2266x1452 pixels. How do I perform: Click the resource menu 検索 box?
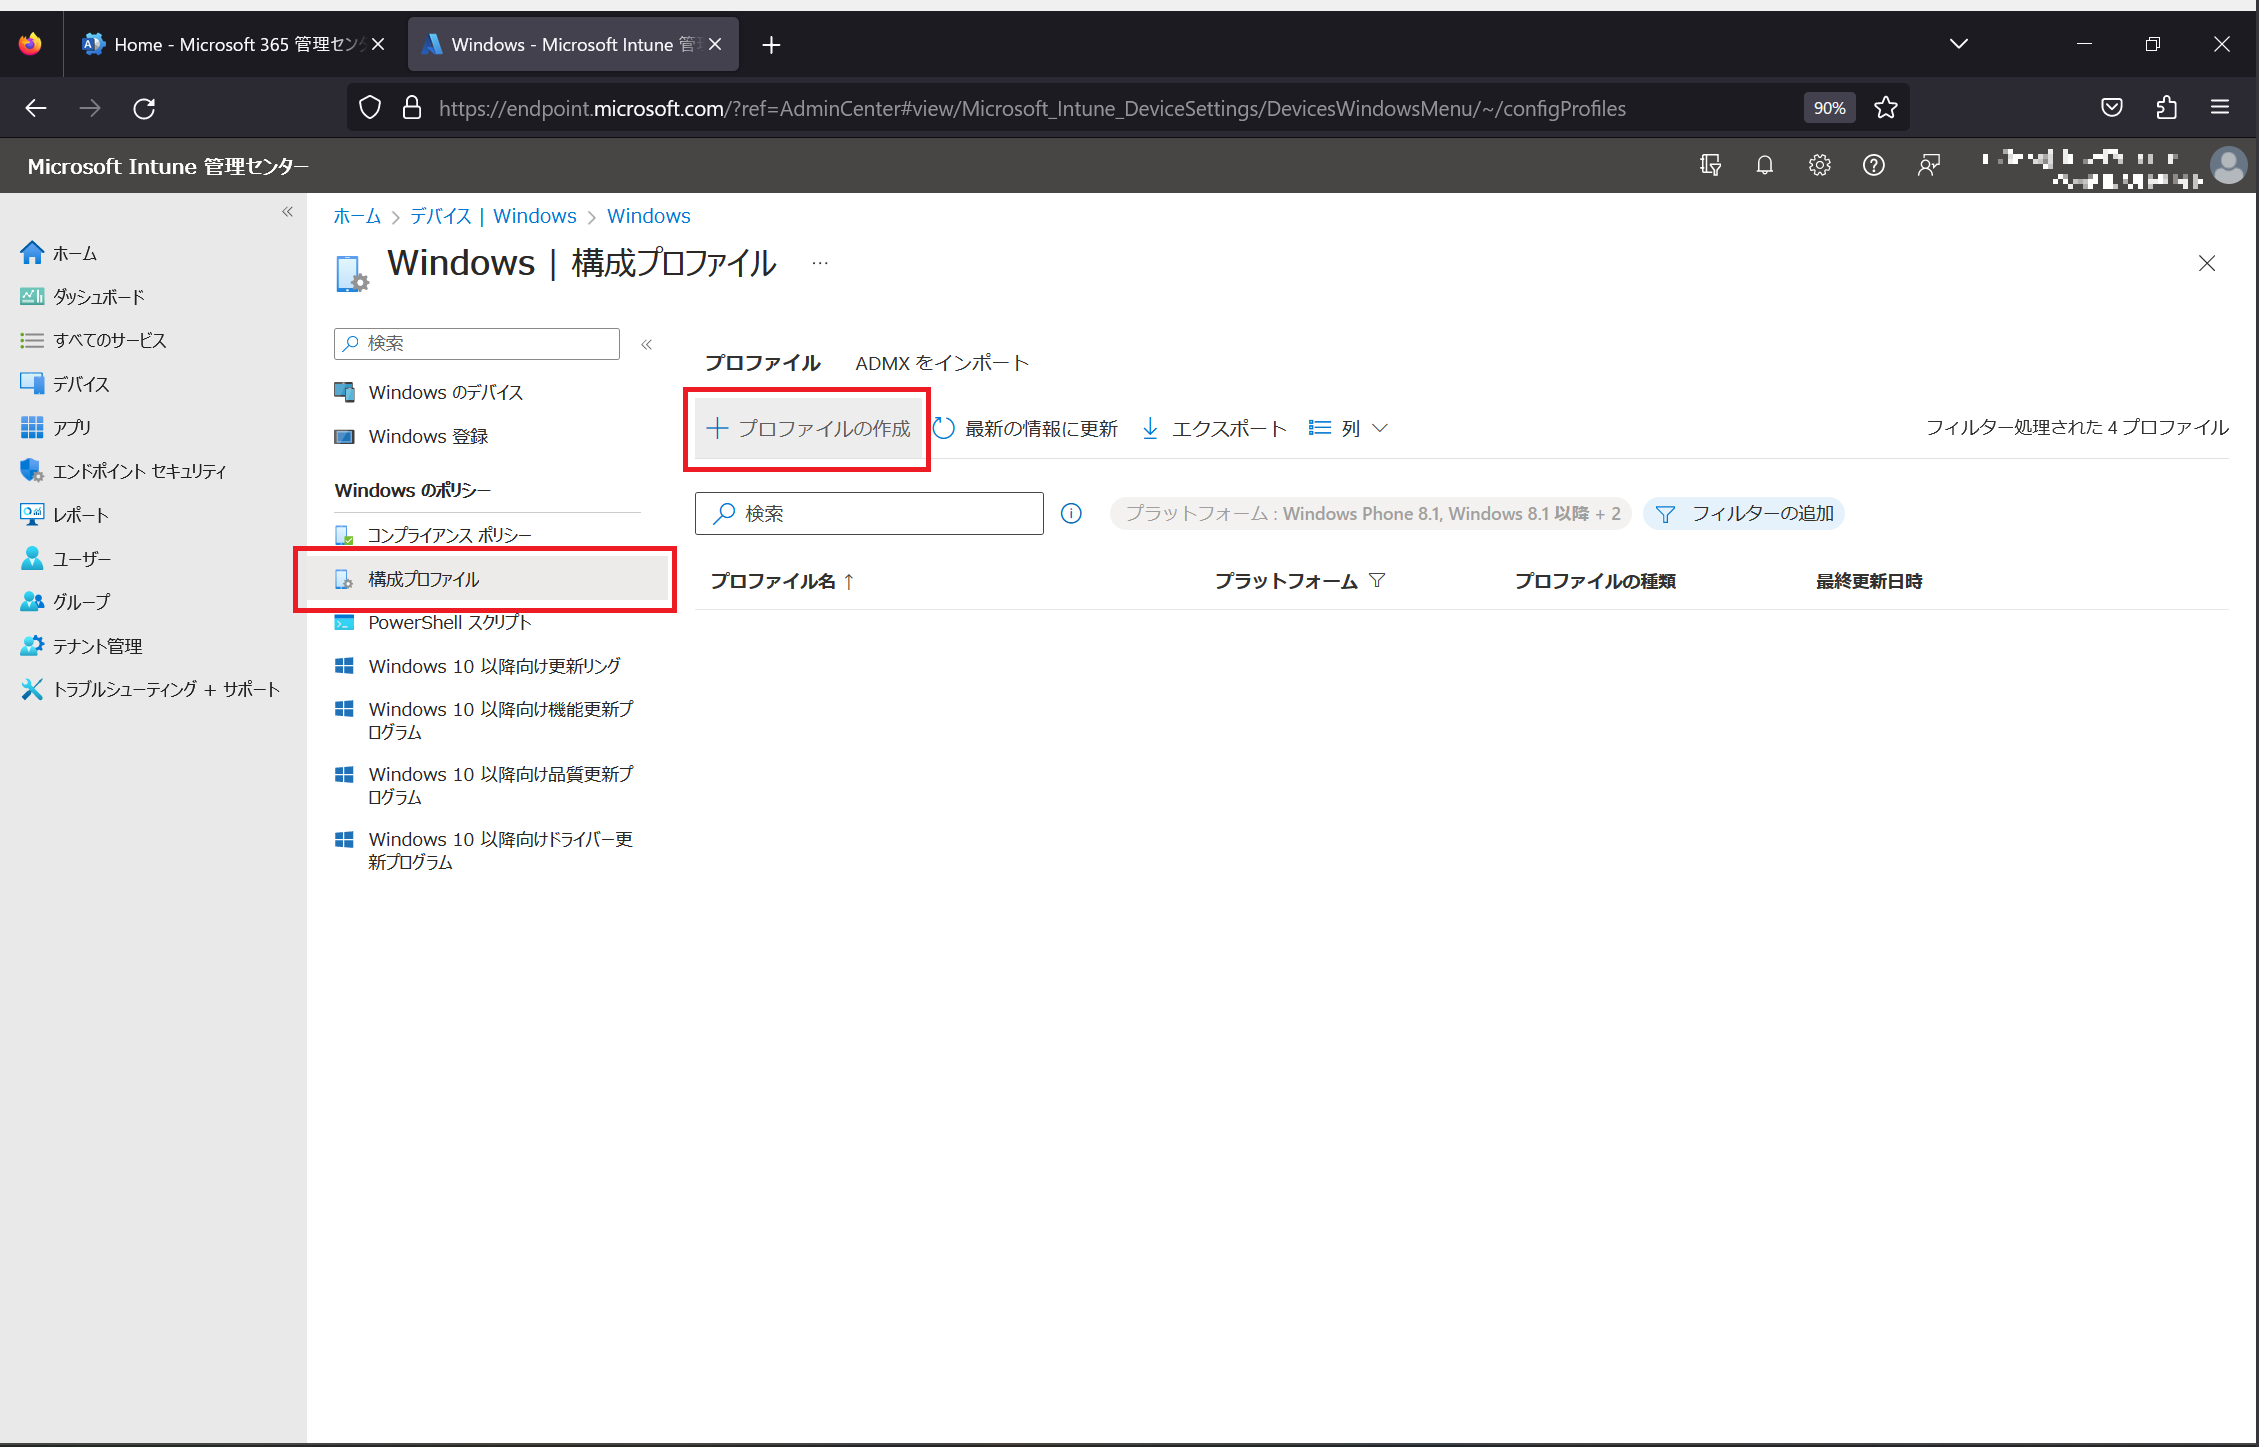pos(478,345)
